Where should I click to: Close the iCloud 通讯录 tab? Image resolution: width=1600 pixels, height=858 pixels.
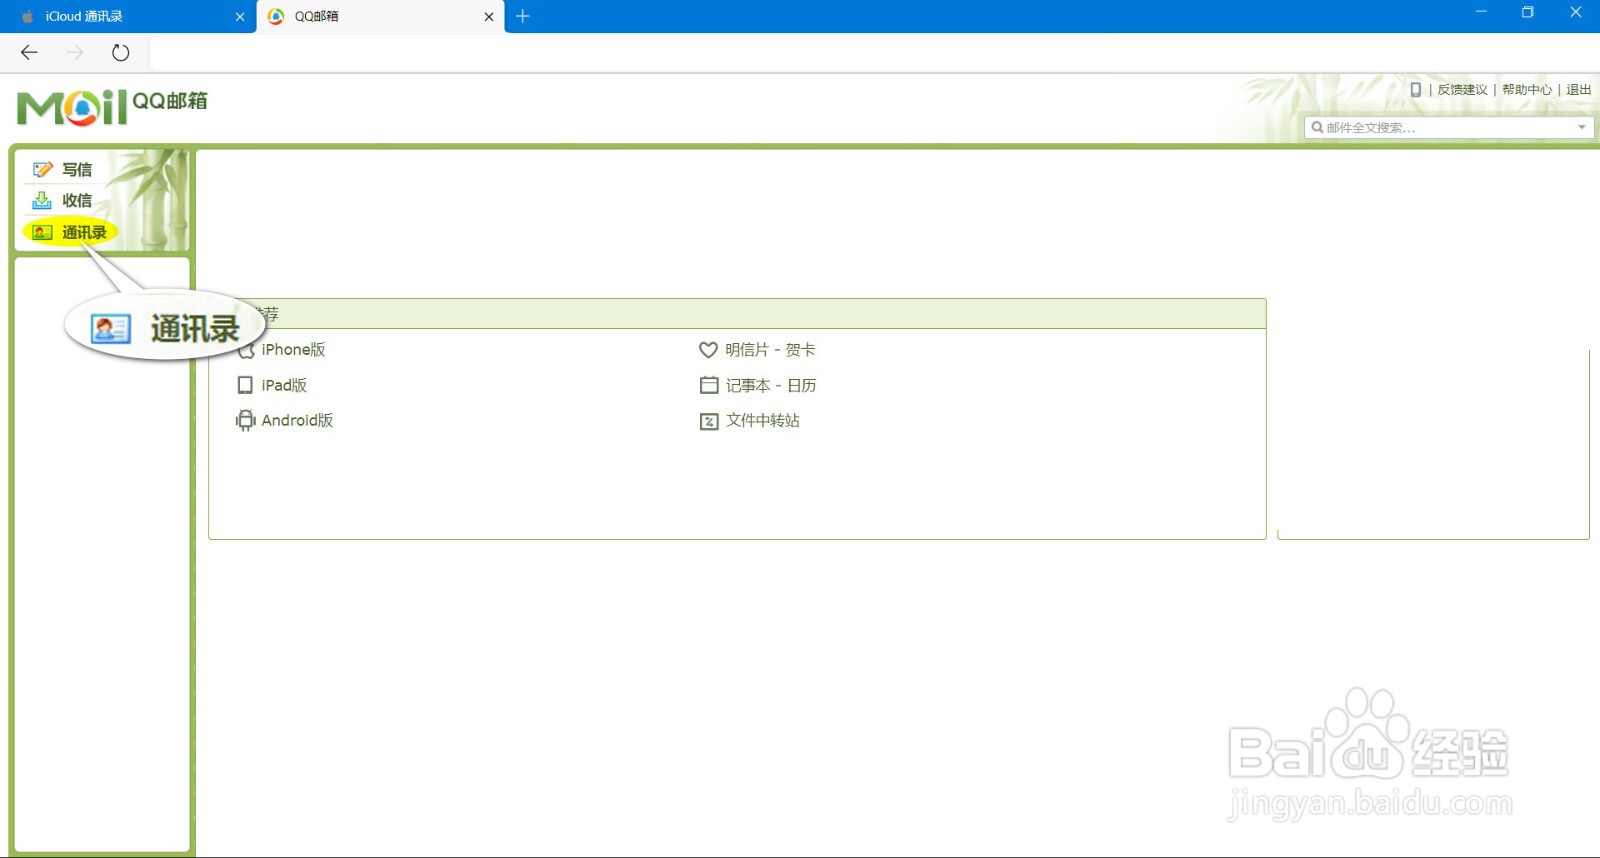click(240, 16)
